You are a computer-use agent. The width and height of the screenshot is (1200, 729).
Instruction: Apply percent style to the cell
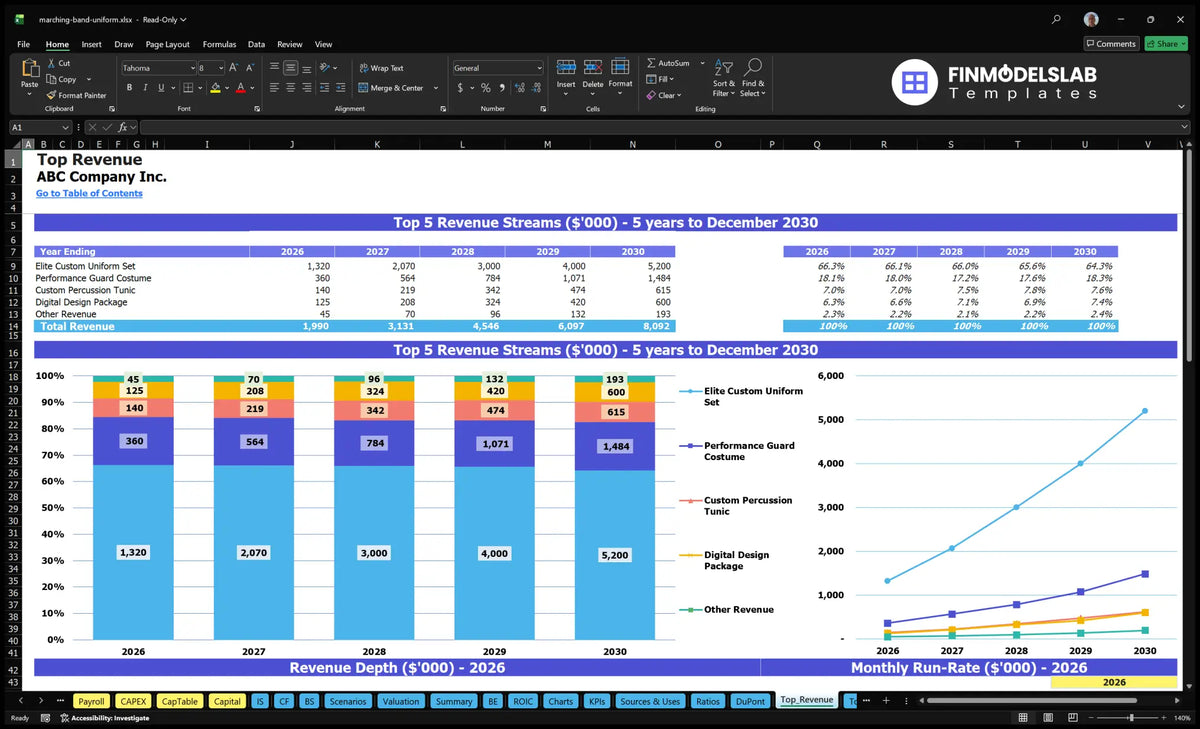[x=487, y=88]
